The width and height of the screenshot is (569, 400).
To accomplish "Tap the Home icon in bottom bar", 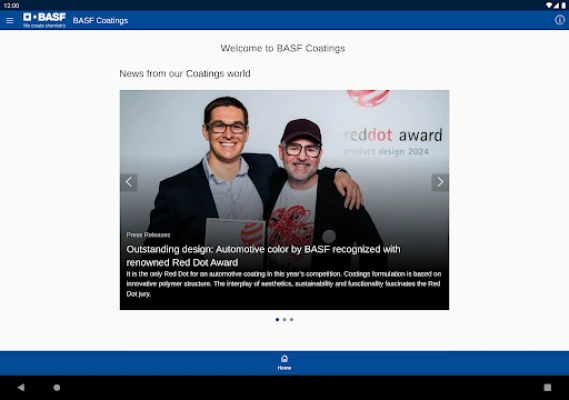I will (x=284, y=359).
